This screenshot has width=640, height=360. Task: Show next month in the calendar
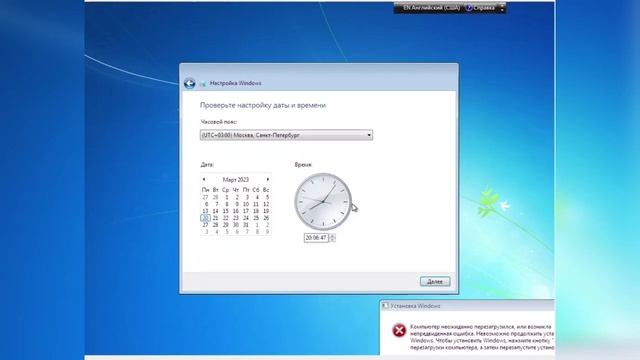pyautogui.click(x=268, y=180)
